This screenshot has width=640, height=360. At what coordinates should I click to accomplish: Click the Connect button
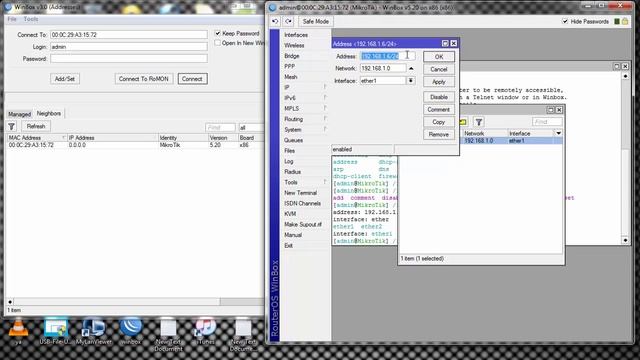click(x=192, y=79)
